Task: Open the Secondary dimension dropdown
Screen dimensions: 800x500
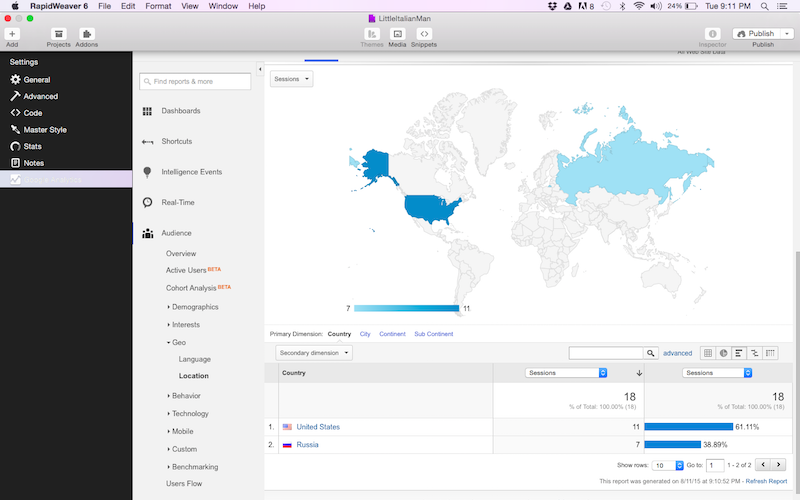Action: pyautogui.click(x=314, y=353)
